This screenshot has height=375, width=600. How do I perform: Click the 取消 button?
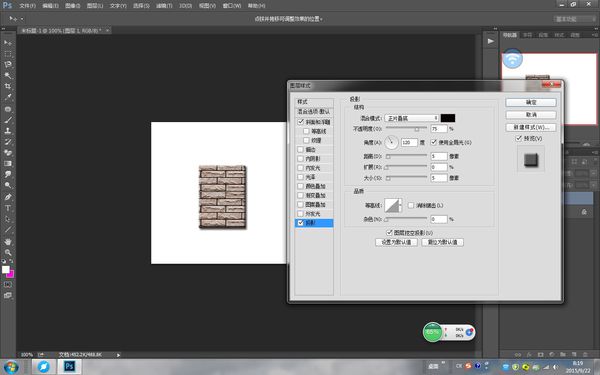point(531,114)
